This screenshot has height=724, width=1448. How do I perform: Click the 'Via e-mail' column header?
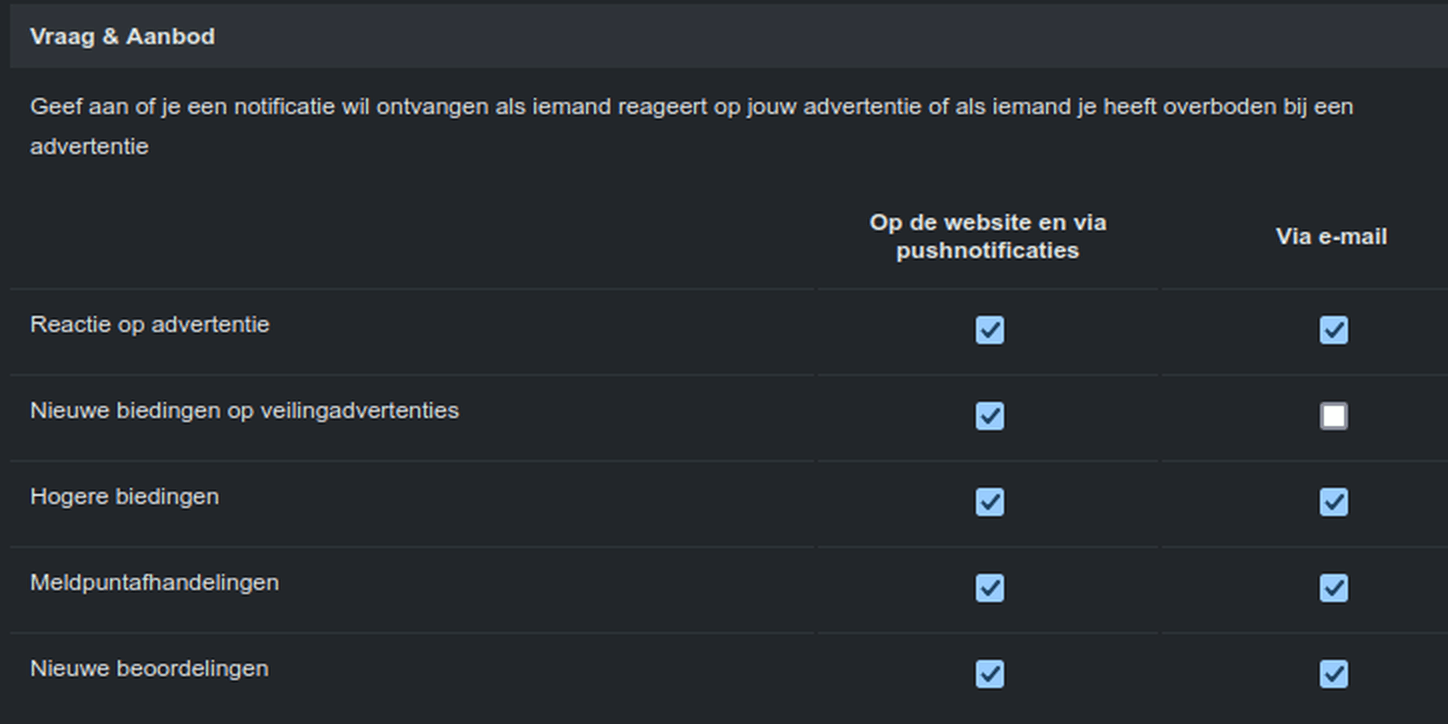click(x=1331, y=237)
